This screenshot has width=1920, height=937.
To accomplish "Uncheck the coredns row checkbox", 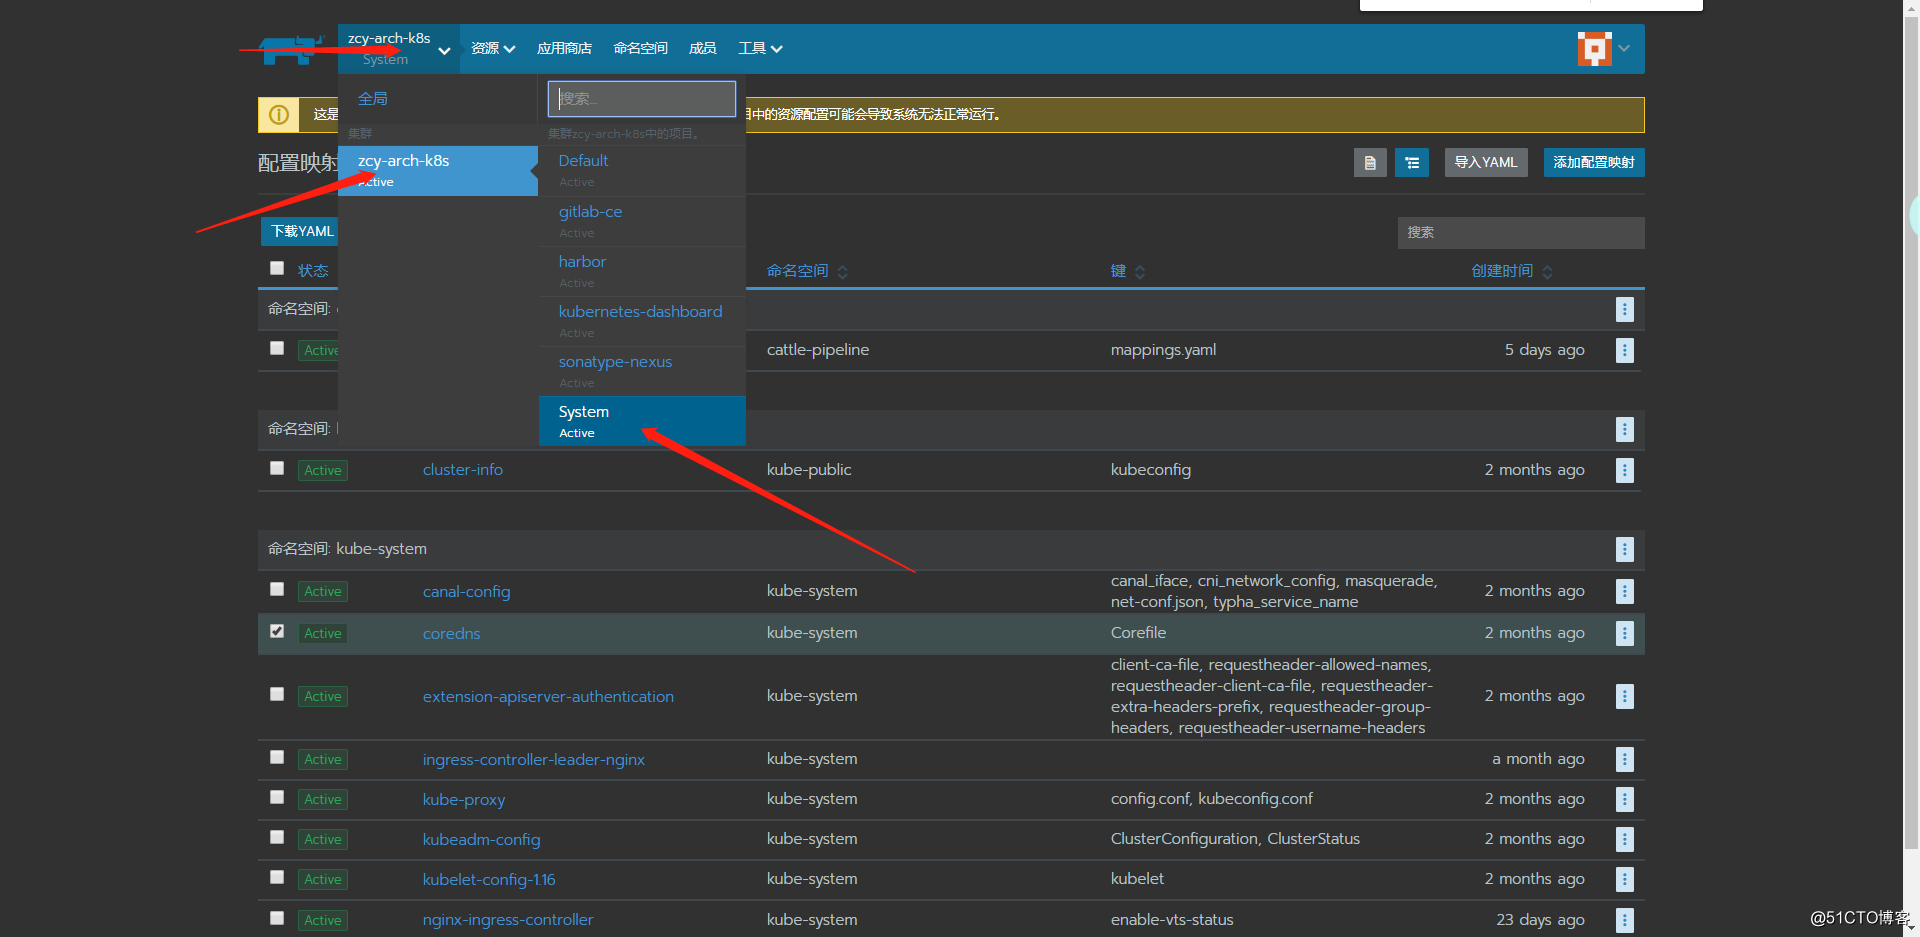I will pyautogui.click(x=277, y=631).
